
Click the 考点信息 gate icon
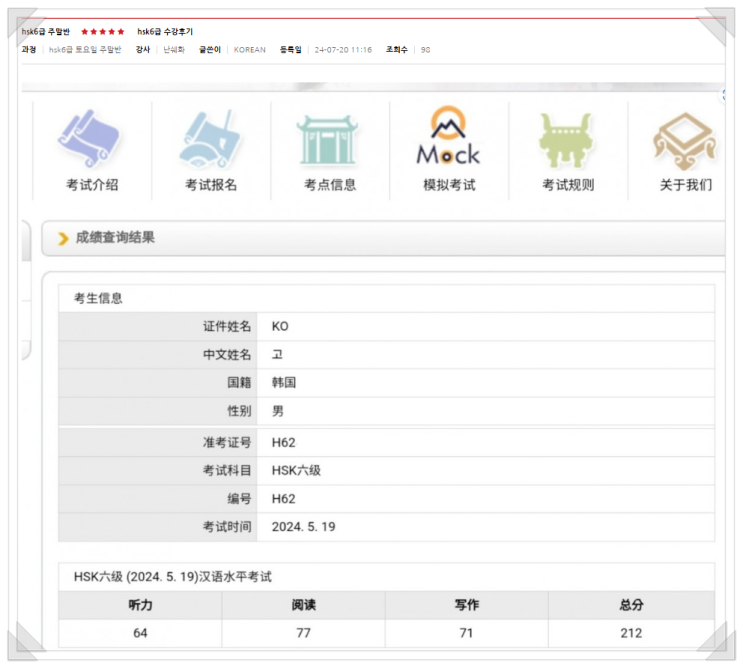[x=329, y=141]
